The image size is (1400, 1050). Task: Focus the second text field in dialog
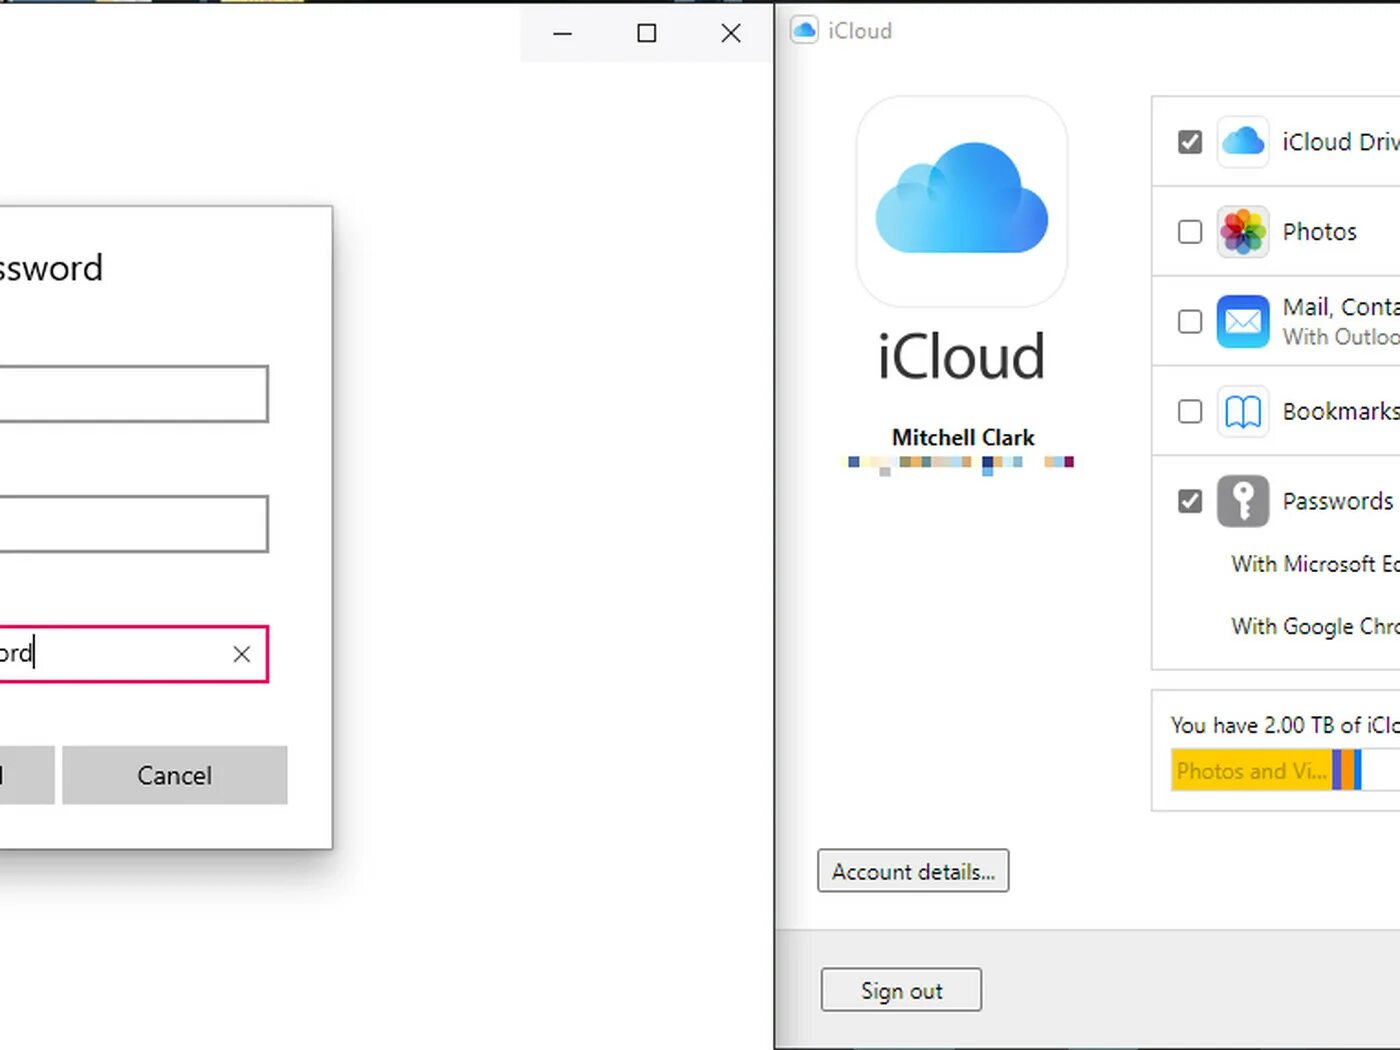[x=133, y=524]
